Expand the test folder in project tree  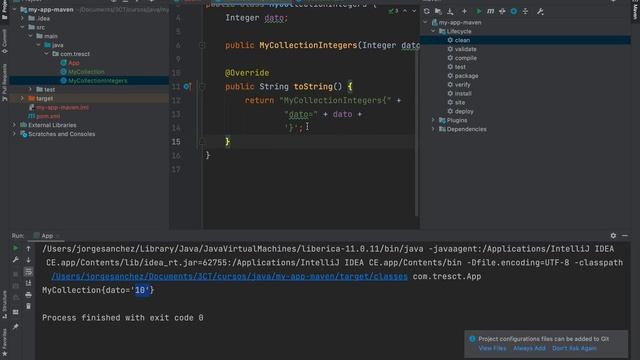pos(30,89)
